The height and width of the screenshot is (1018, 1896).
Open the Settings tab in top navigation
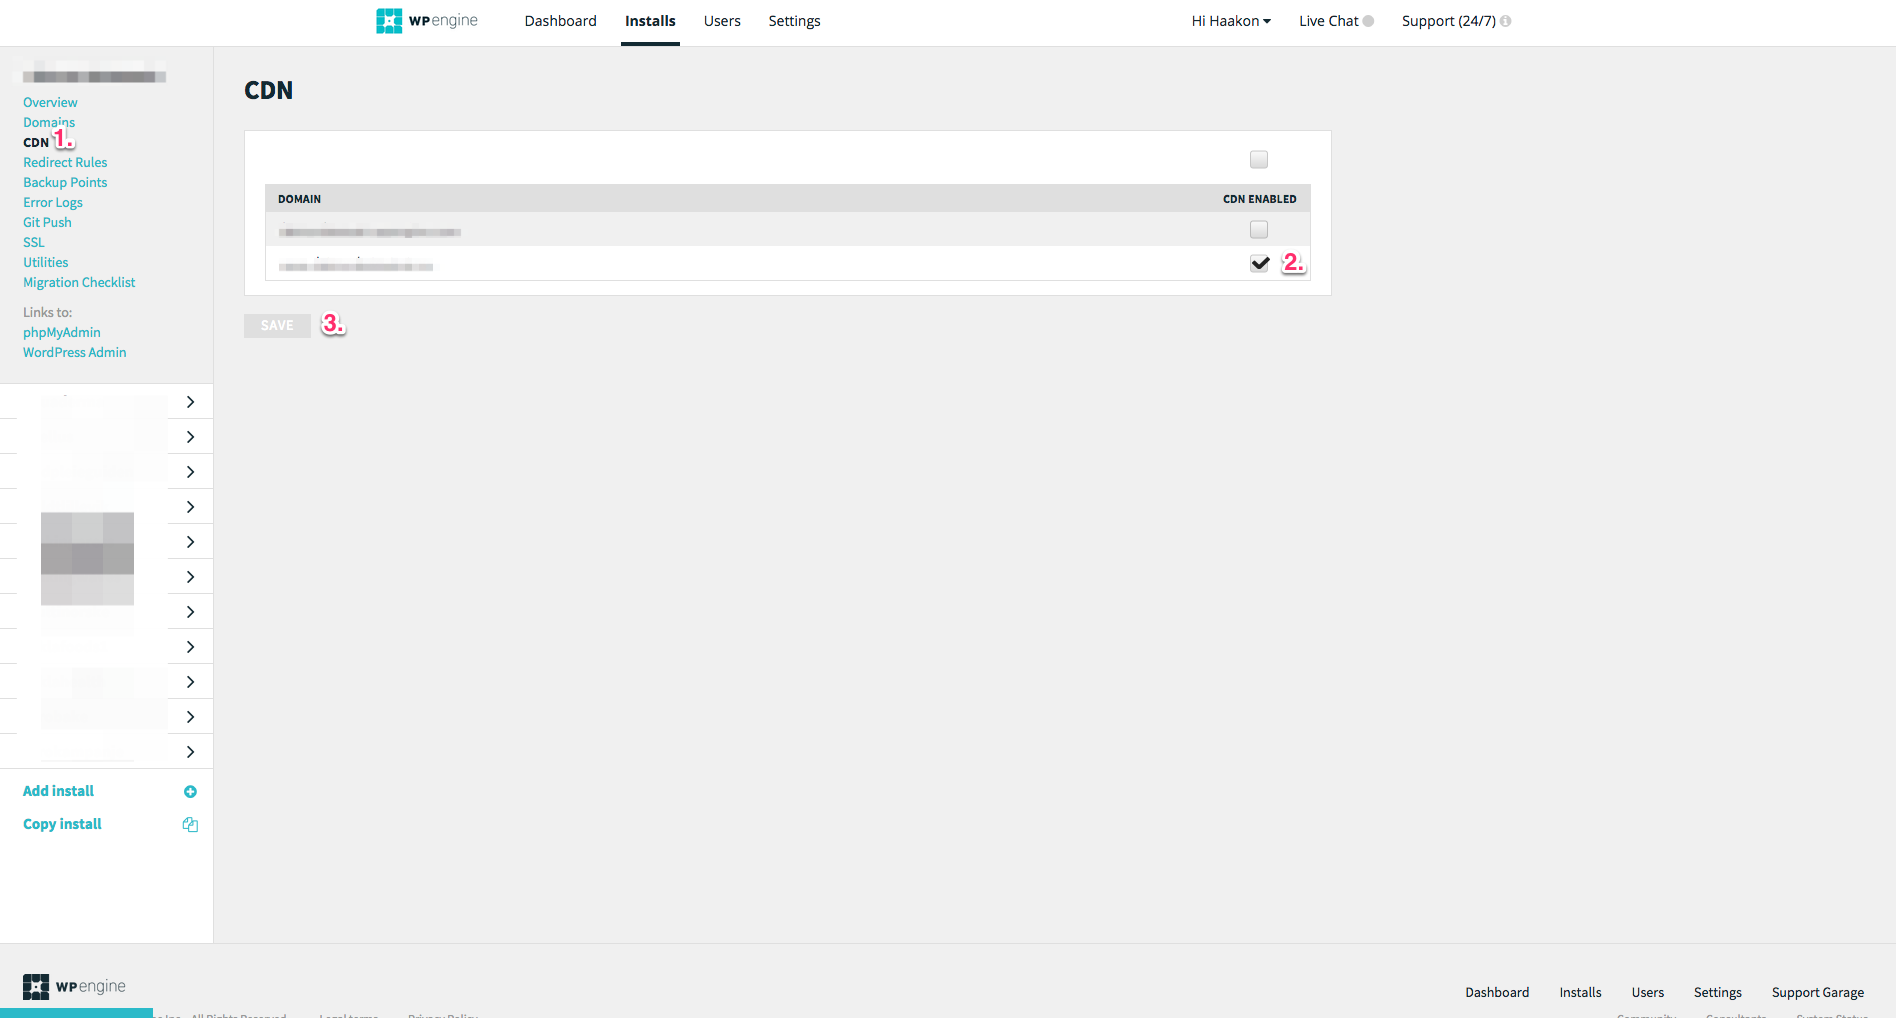(794, 21)
